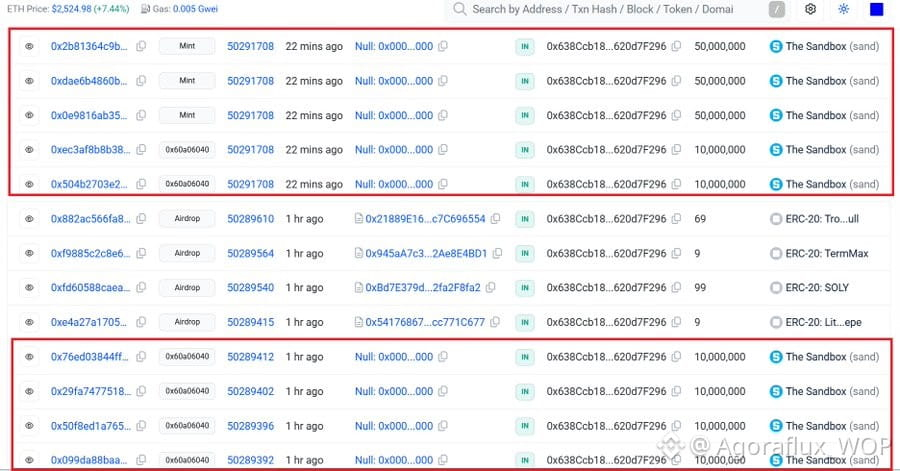Copy recipient address in 0x0e9816ab35 row

pyautogui.click(x=676, y=115)
